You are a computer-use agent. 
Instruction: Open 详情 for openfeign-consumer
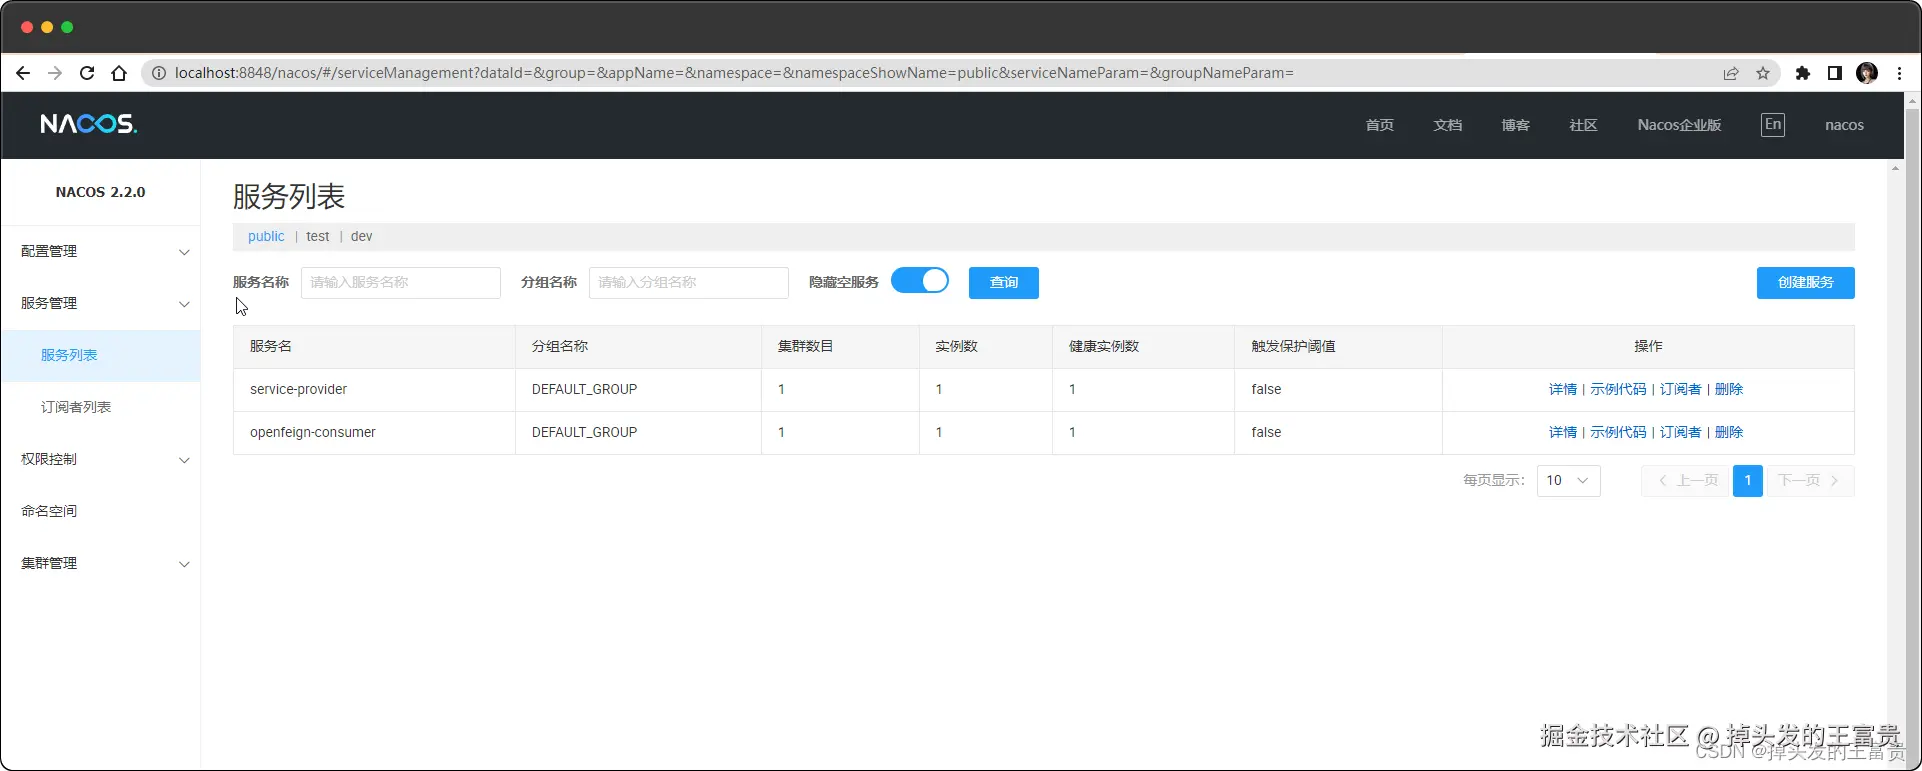pos(1562,432)
